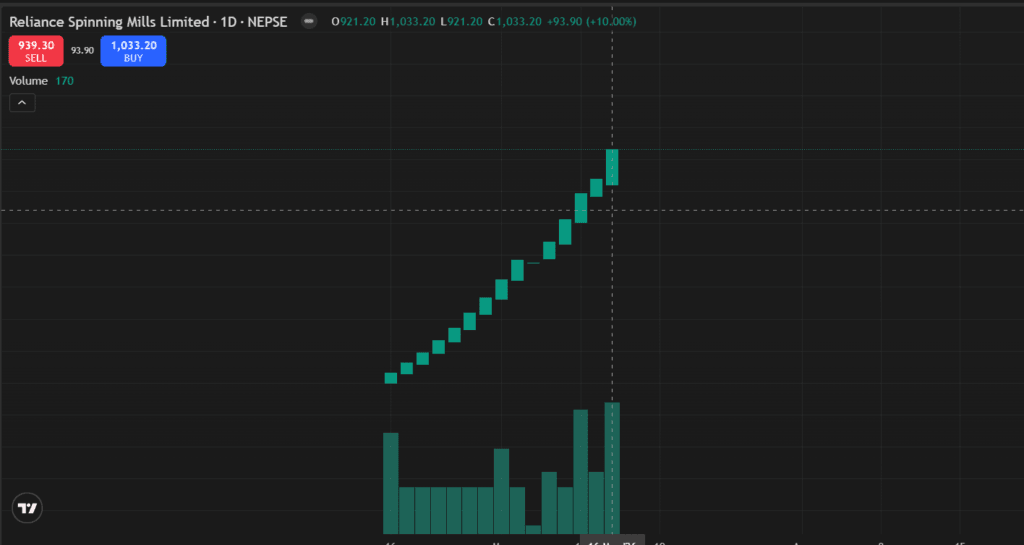Click the 93.90 spread value between Sell and Buy
1024x545 pixels.
point(82,51)
